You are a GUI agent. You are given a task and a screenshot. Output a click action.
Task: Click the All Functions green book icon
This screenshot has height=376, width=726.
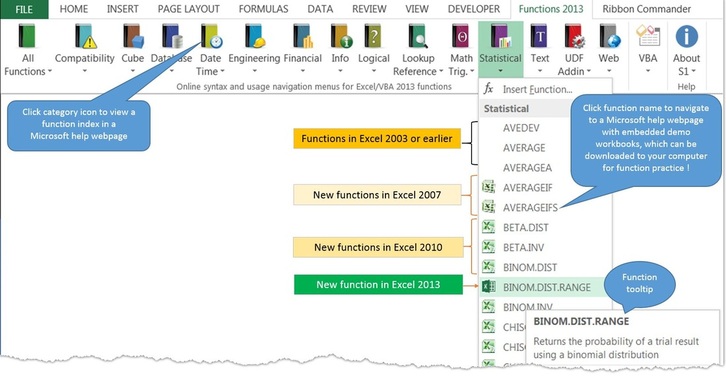27,36
